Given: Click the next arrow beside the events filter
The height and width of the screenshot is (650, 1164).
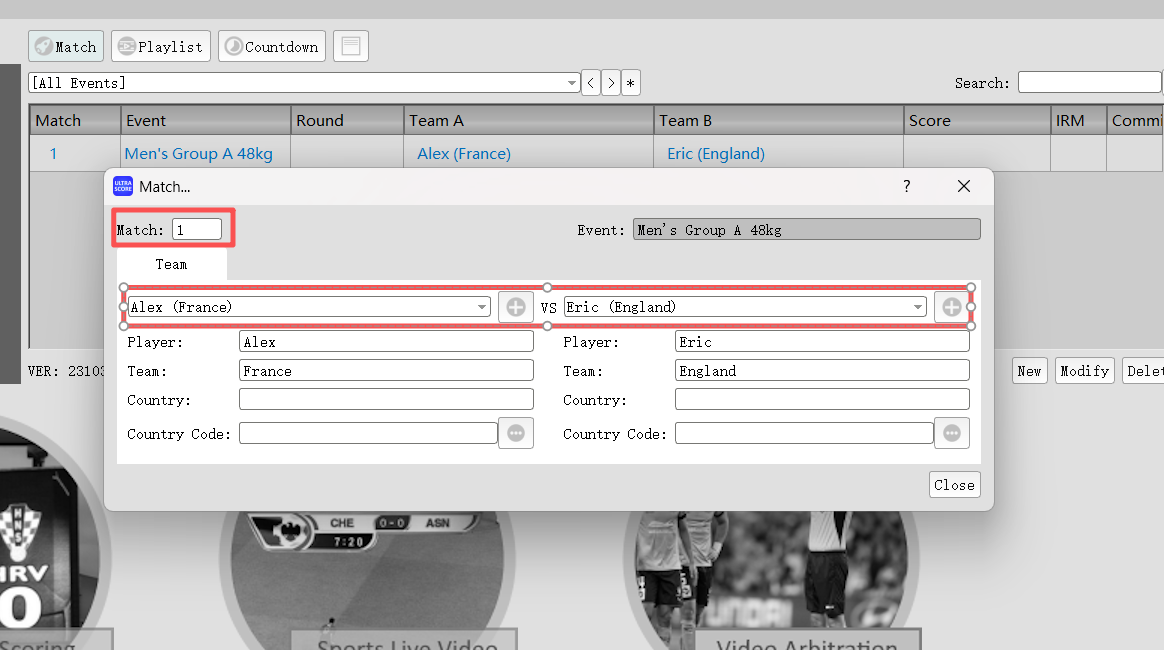Looking at the screenshot, I should click(610, 82).
